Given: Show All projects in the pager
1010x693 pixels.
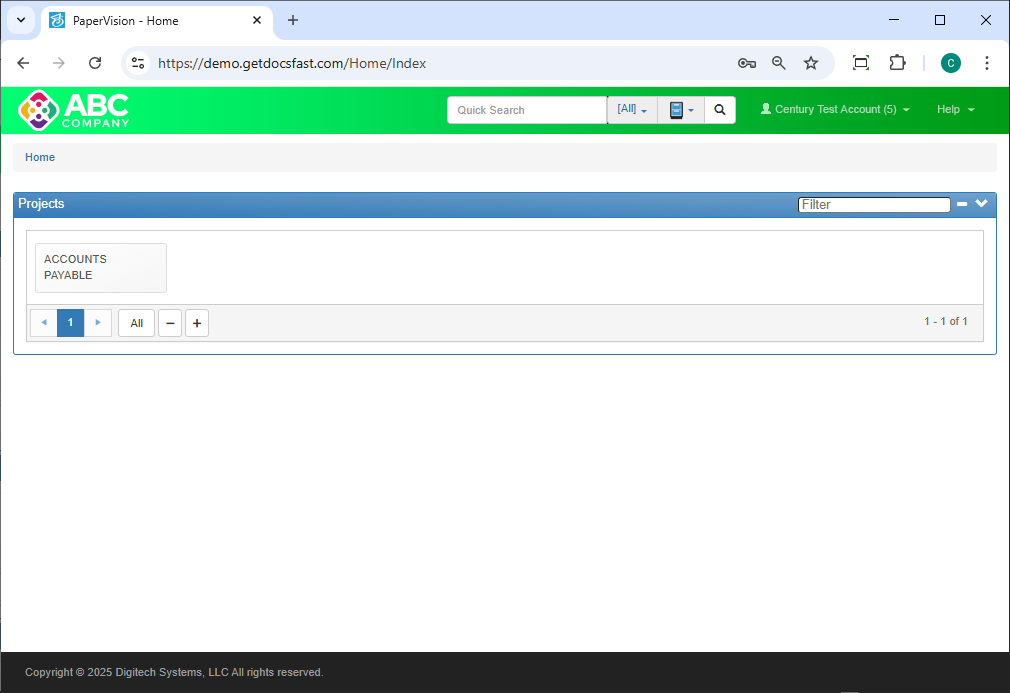Looking at the screenshot, I should [136, 323].
